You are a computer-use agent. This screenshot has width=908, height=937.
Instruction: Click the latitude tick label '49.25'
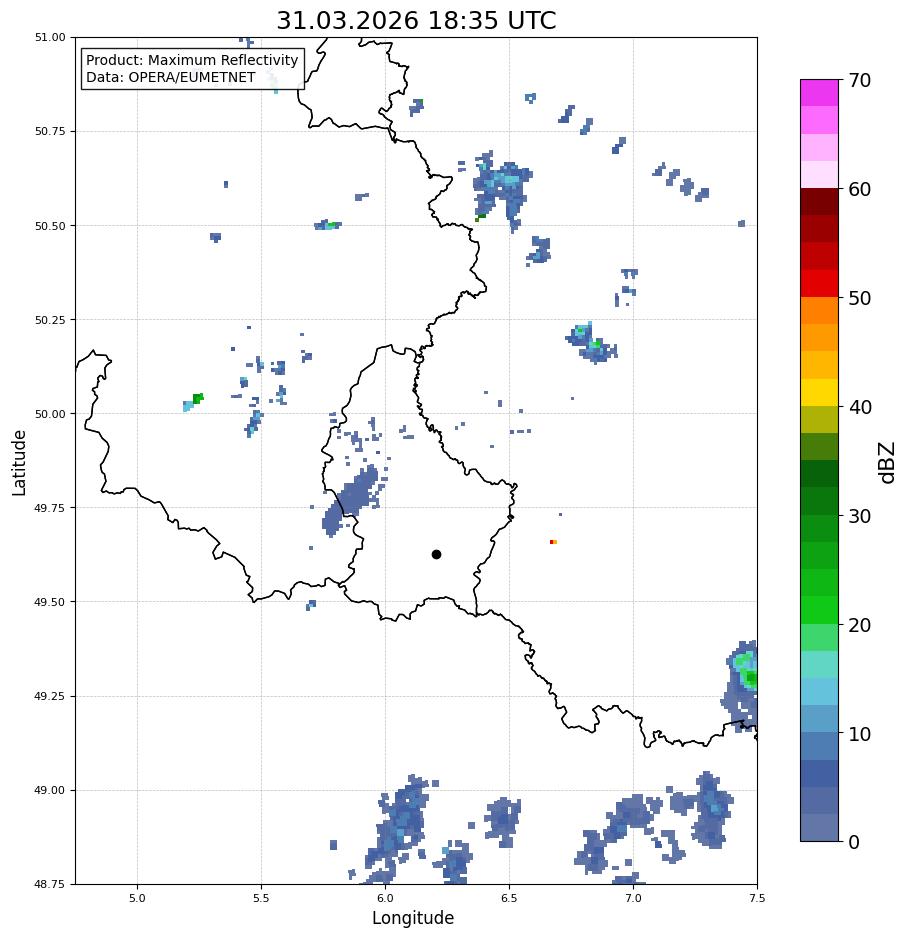pyautogui.click(x=50, y=696)
